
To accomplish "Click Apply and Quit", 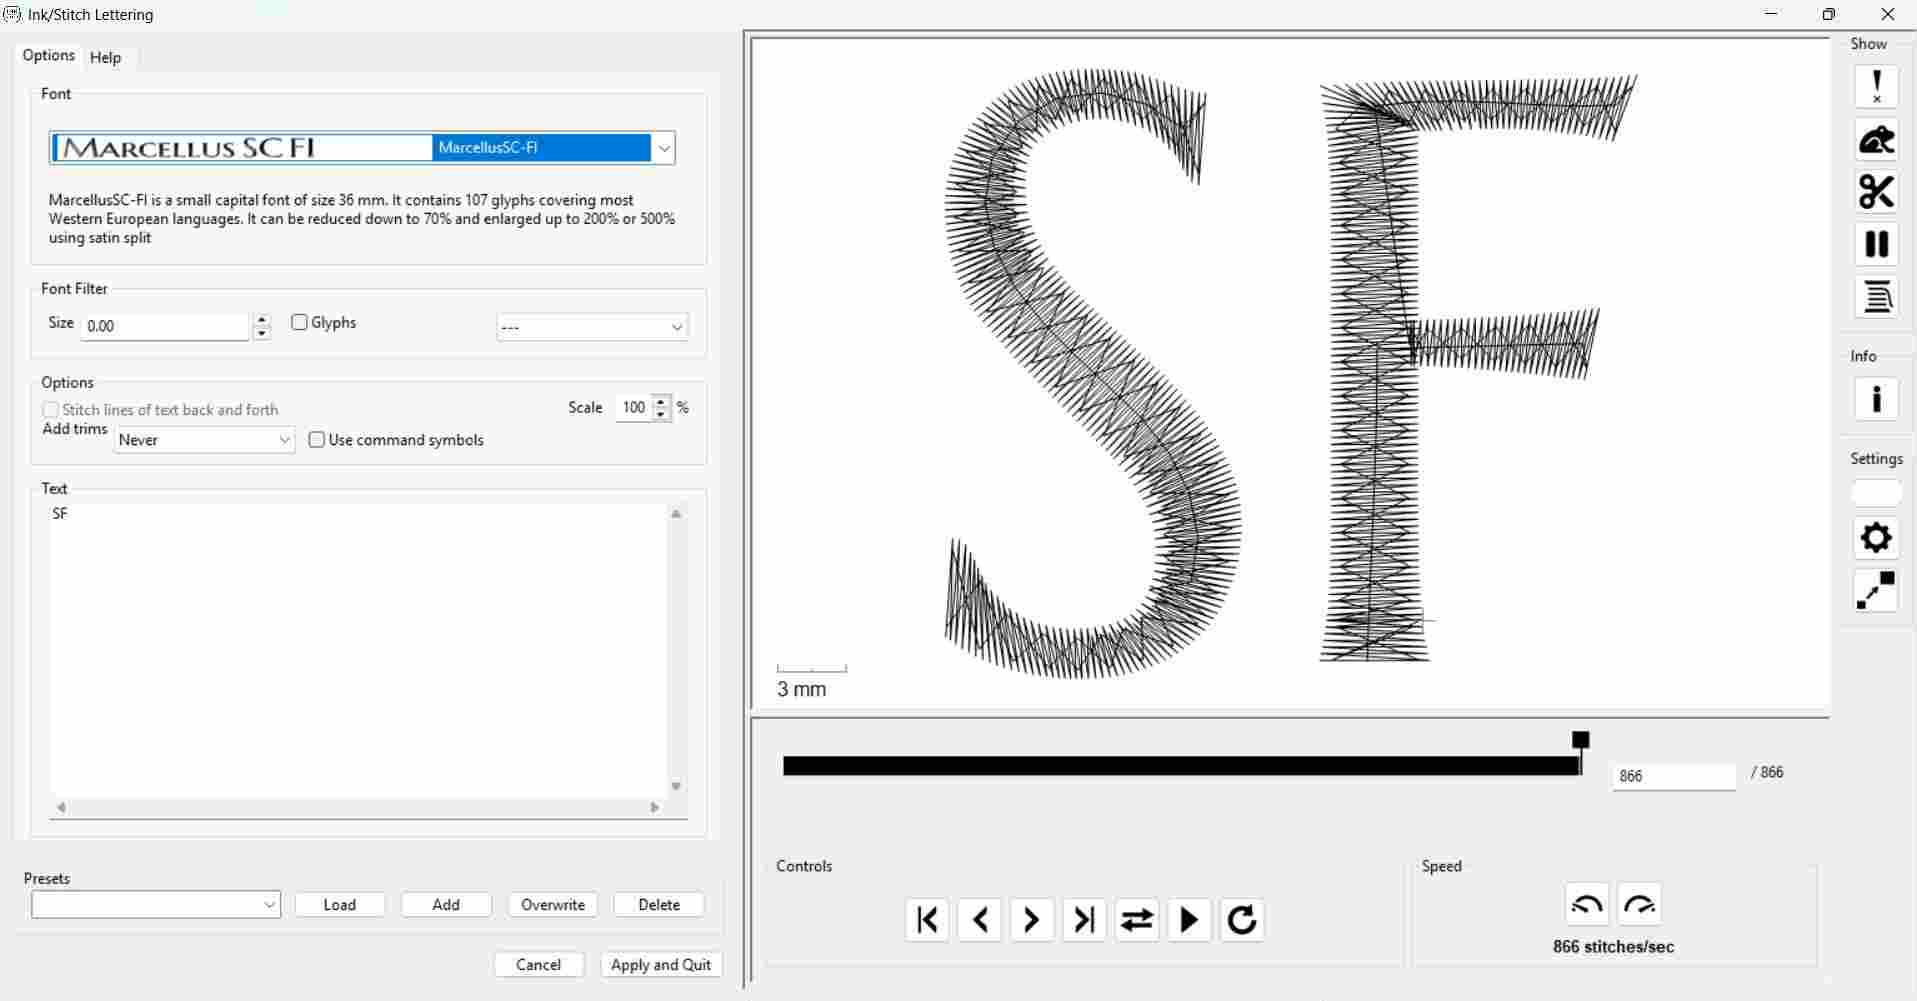I will point(661,964).
